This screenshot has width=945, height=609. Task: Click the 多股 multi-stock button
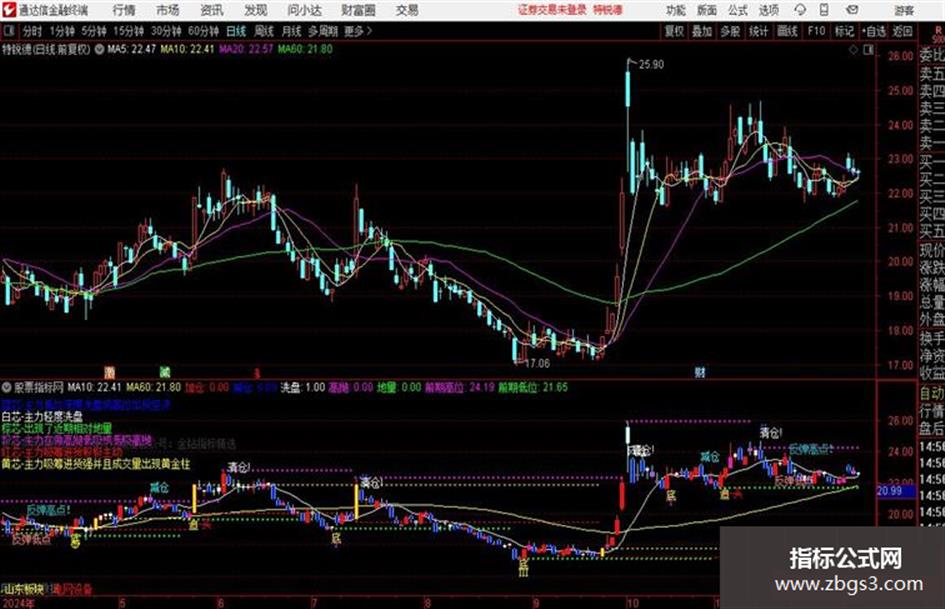pyautogui.click(x=730, y=31)
